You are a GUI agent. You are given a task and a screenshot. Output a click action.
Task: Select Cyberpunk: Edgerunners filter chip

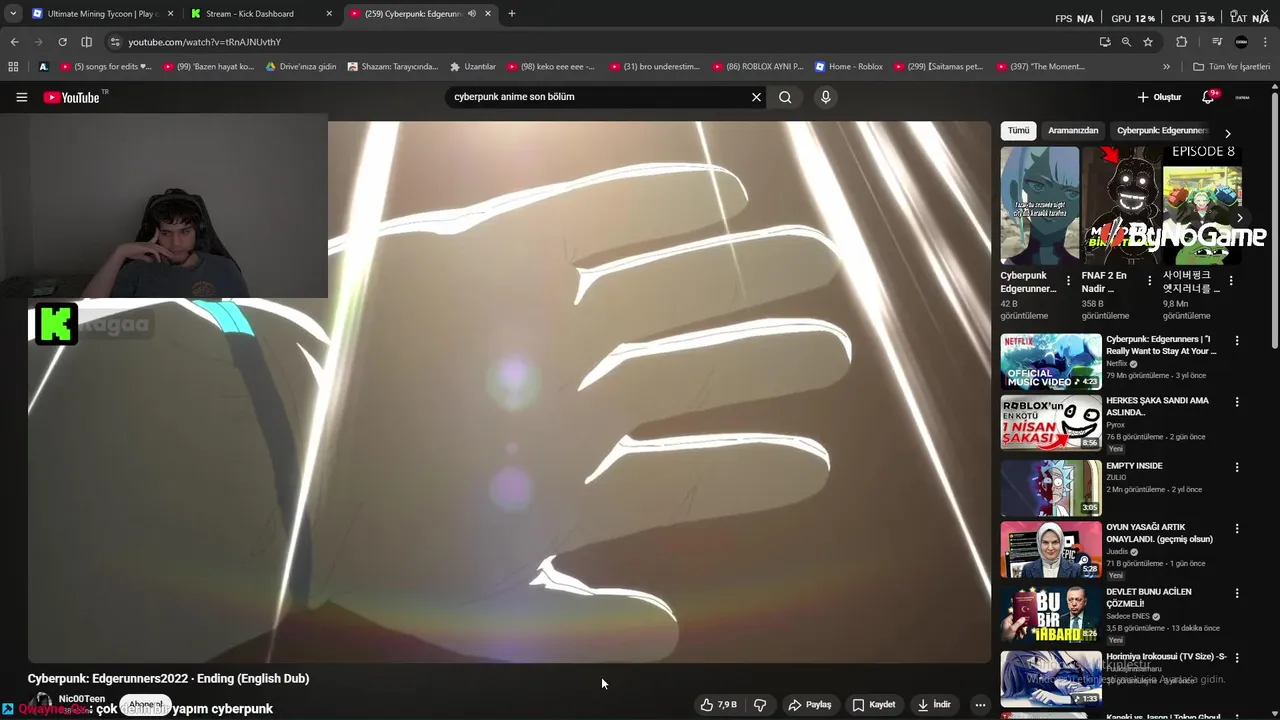[1162, 131]
